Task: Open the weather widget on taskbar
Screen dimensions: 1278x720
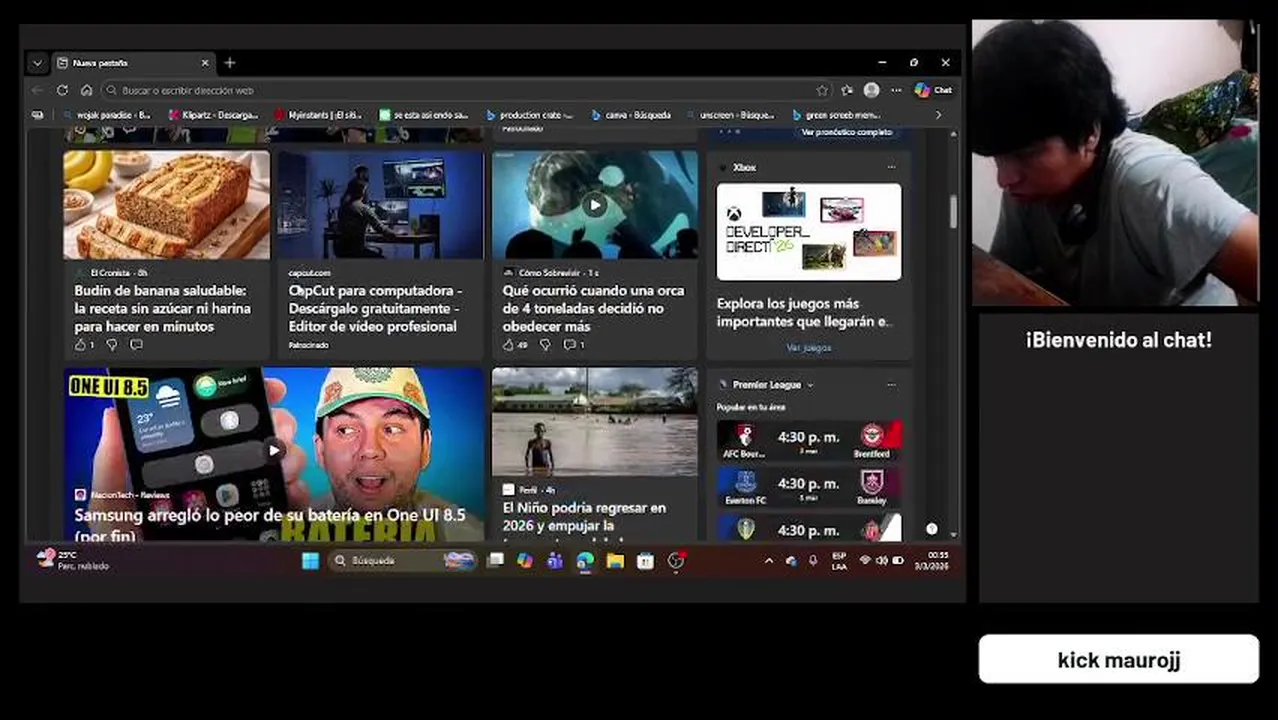Action: click(72, 560)
